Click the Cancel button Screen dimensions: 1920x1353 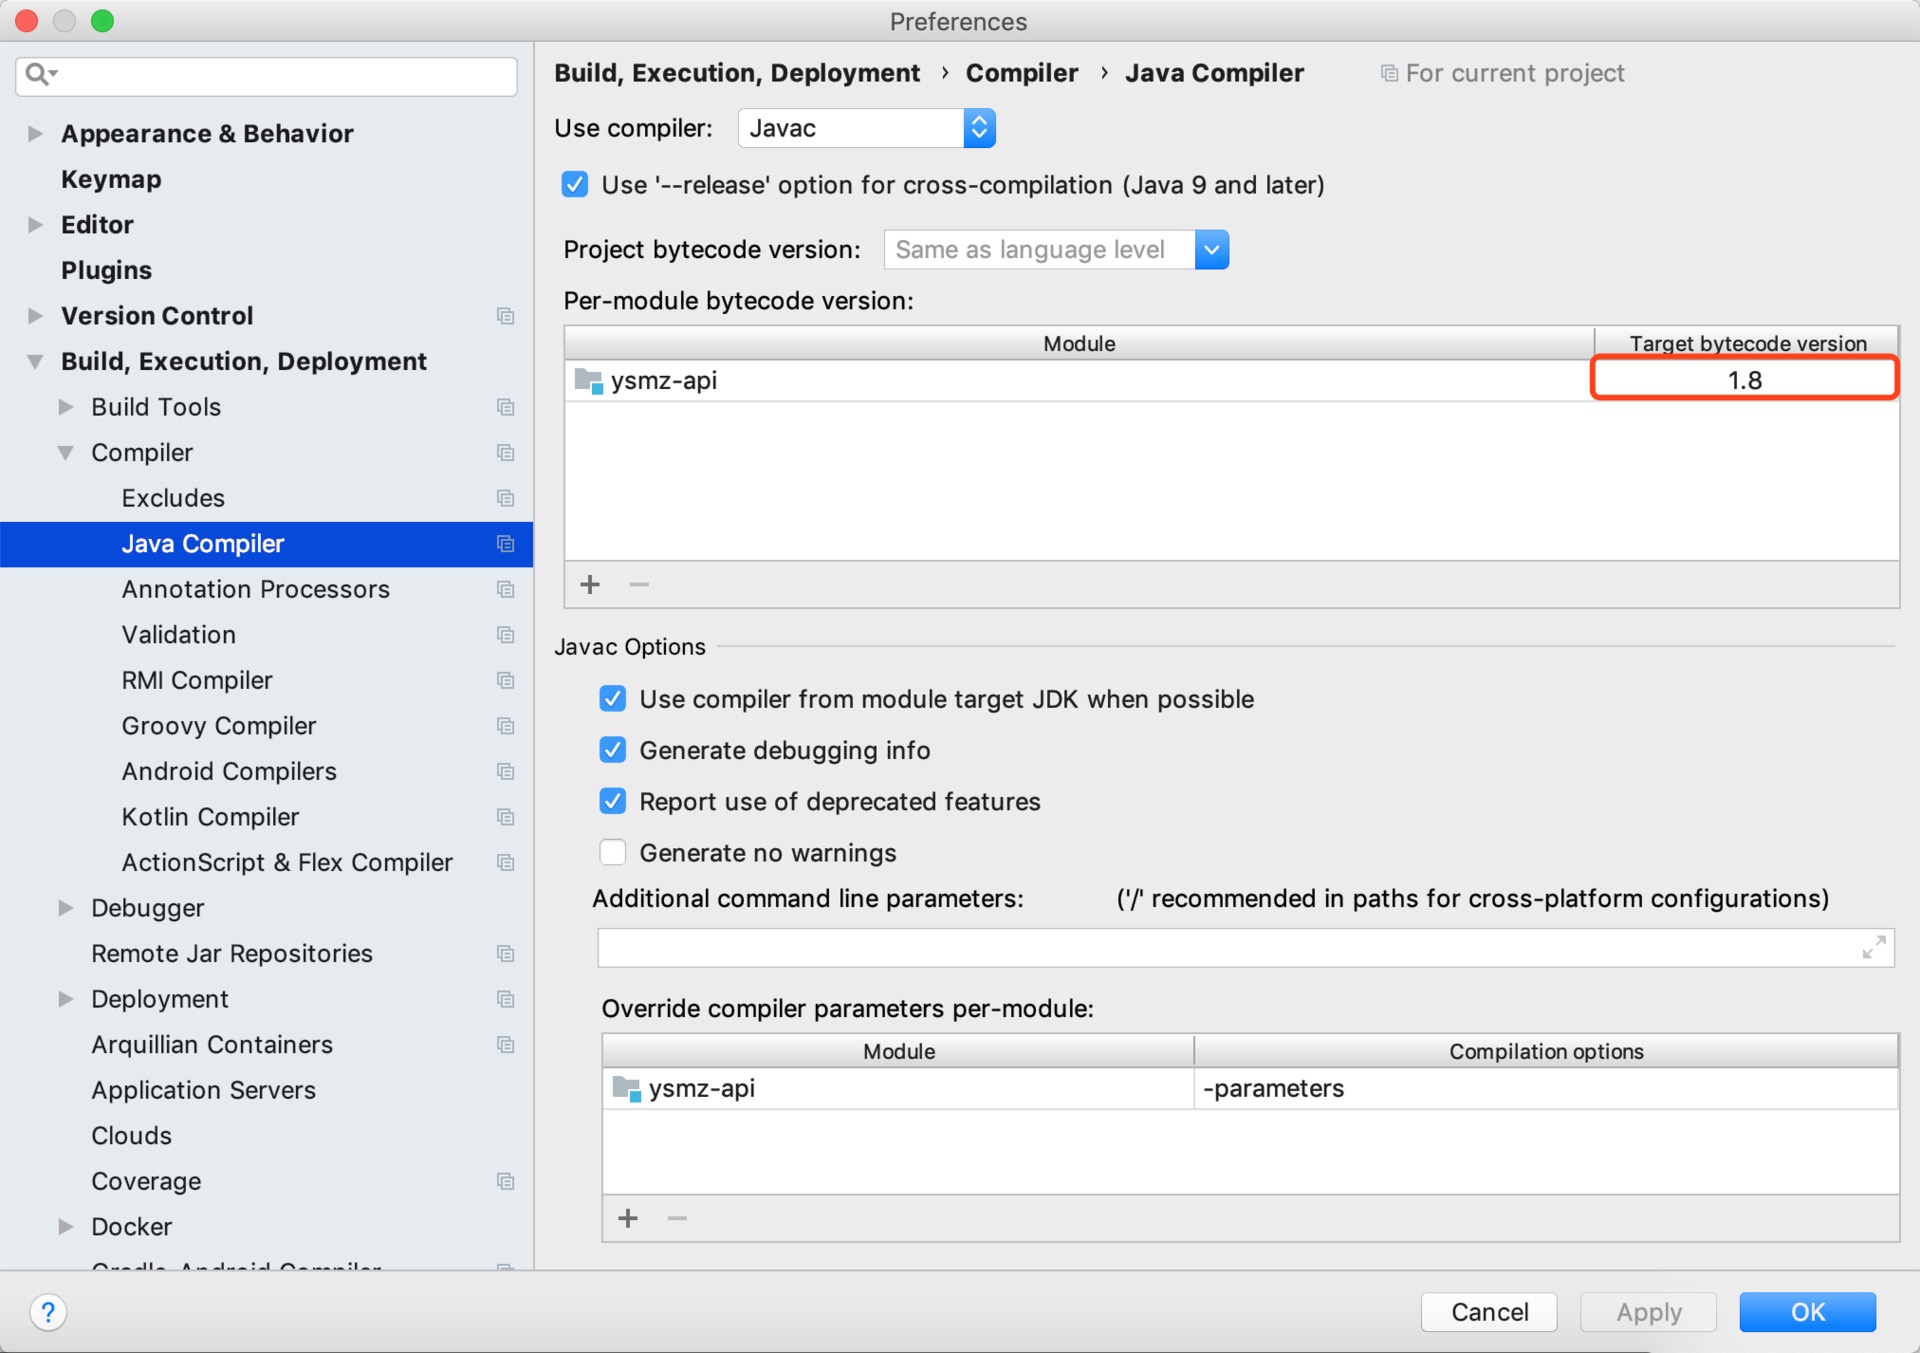pyautogui.click(x=1488, y=1311)
